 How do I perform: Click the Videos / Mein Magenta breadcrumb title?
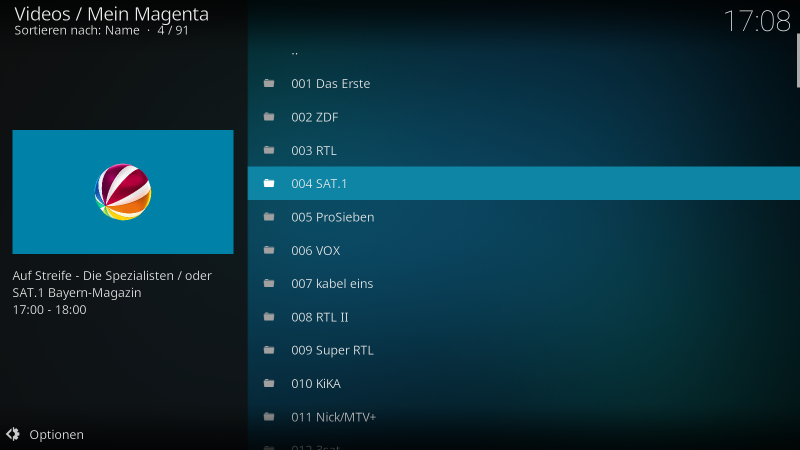(111, 14)
